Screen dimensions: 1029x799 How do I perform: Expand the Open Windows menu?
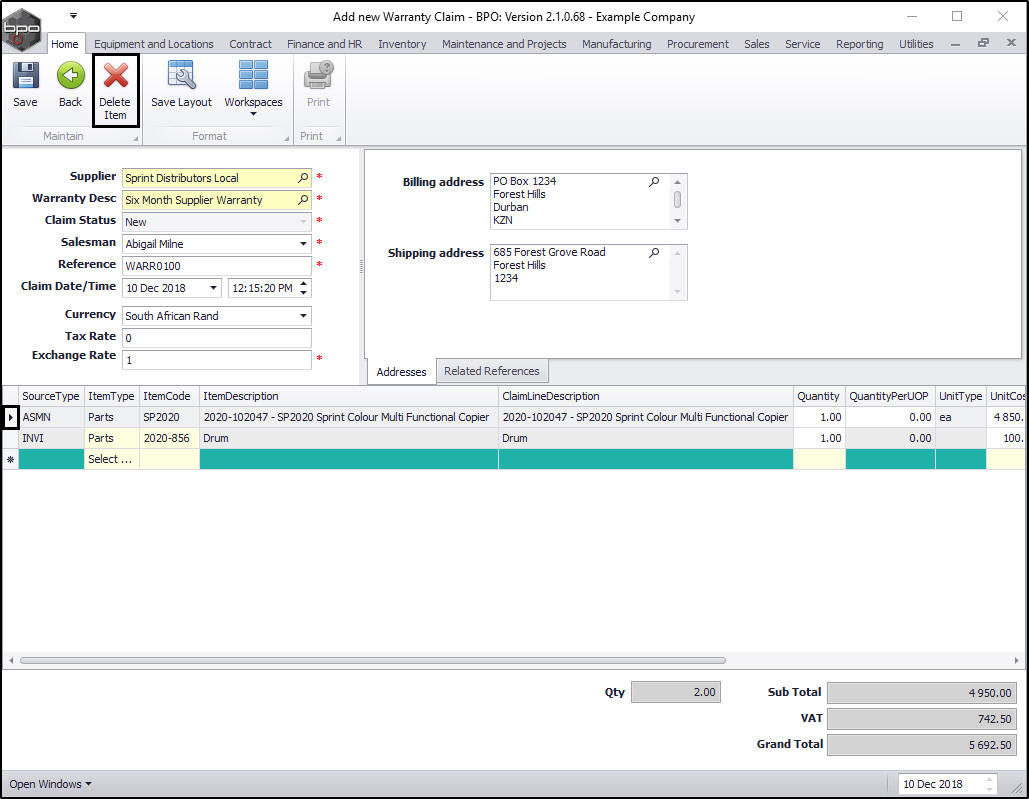coord(50,784)
